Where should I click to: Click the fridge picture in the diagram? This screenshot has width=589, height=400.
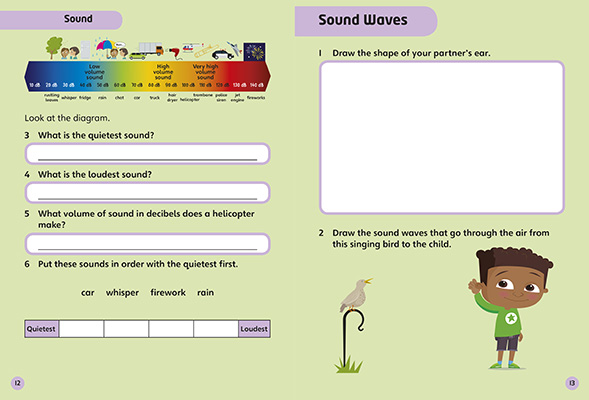tap(85, 50)
